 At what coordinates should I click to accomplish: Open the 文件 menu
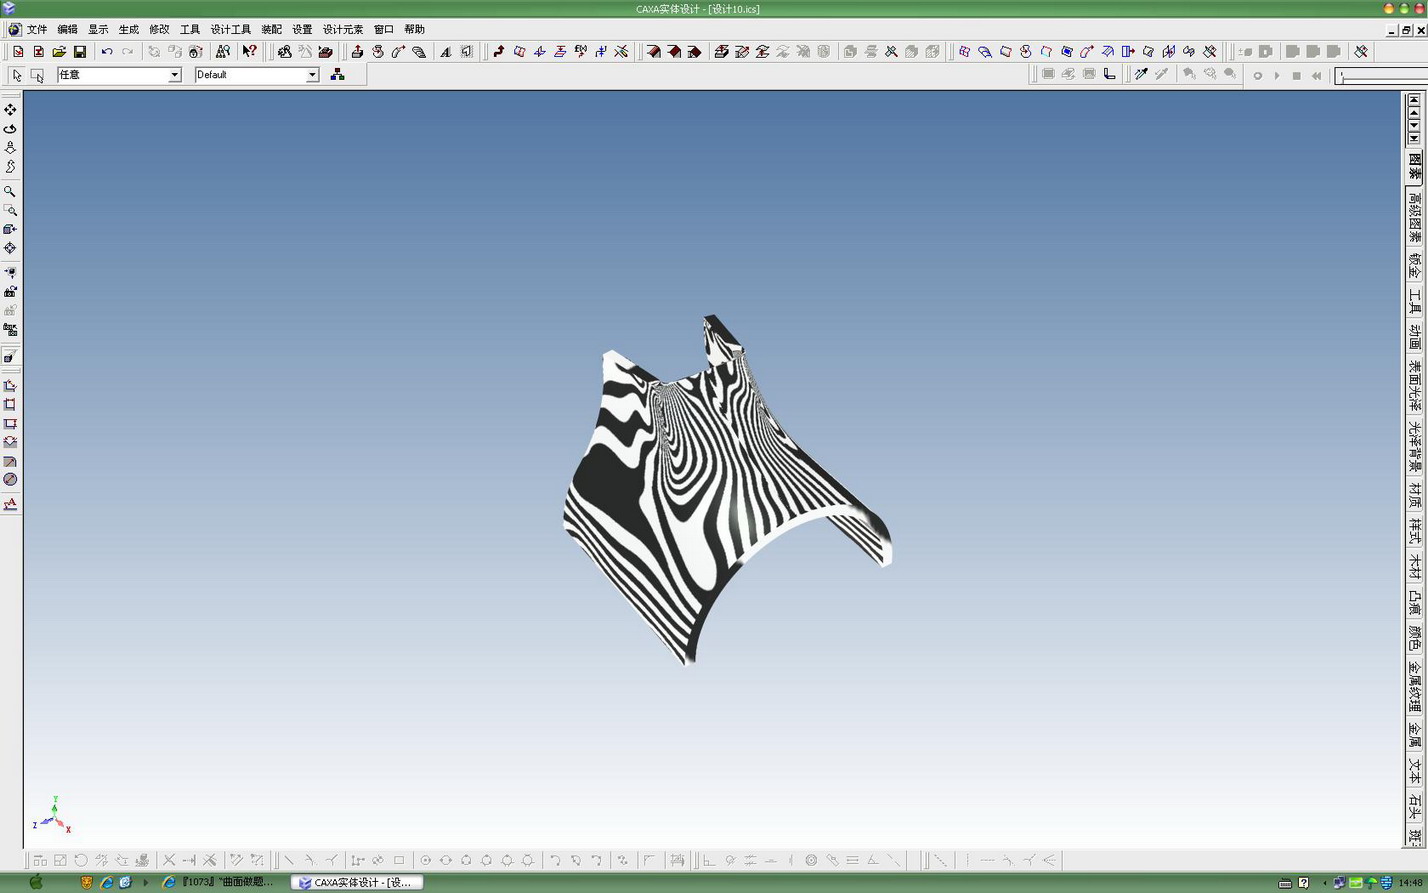point(37,30)
